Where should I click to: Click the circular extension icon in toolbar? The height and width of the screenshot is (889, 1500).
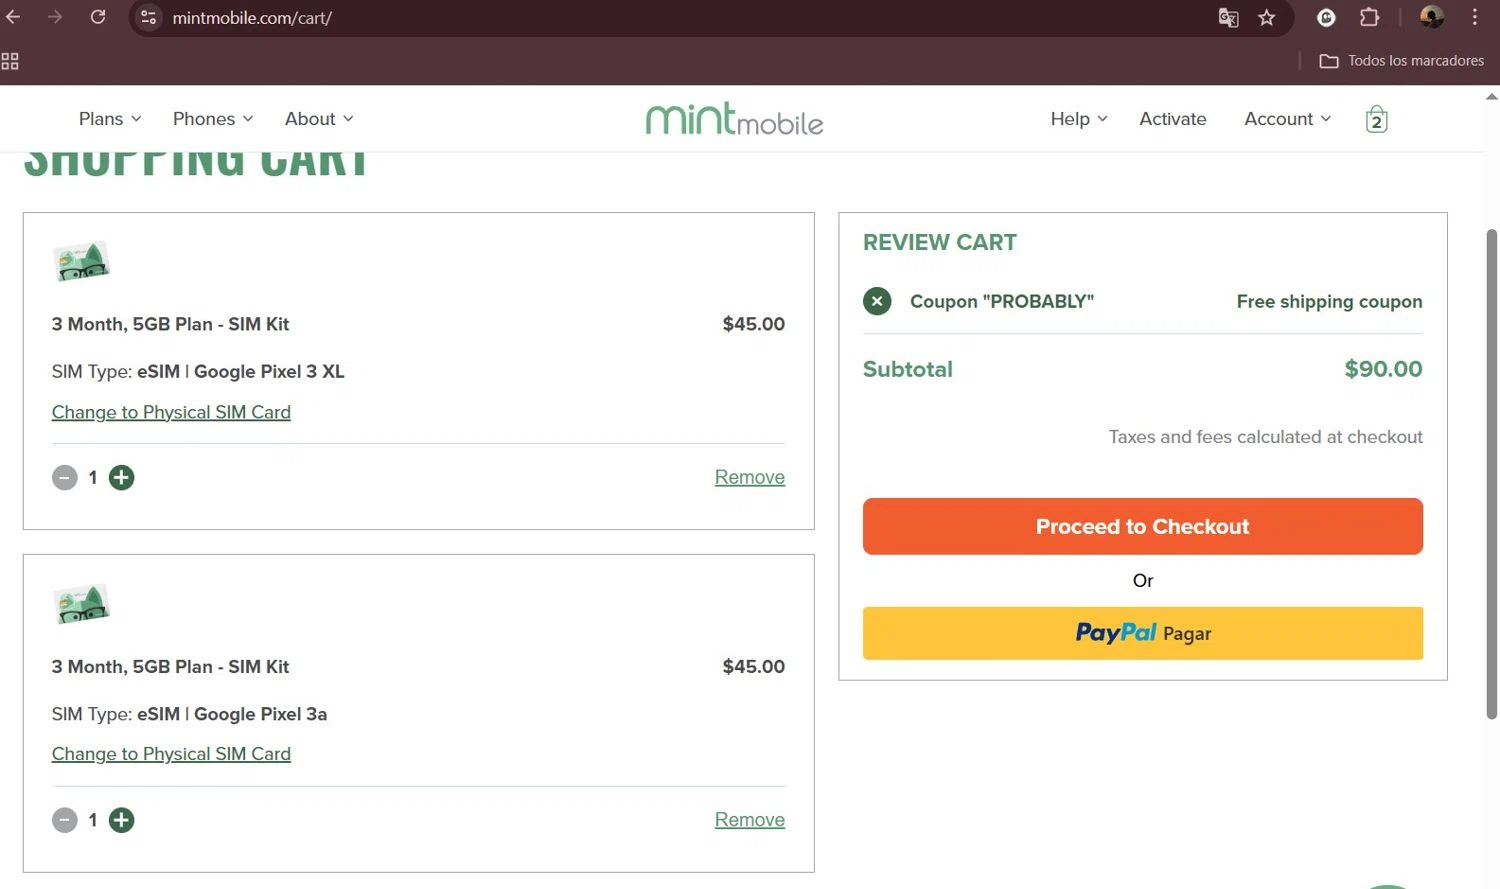coord(1326,17)
